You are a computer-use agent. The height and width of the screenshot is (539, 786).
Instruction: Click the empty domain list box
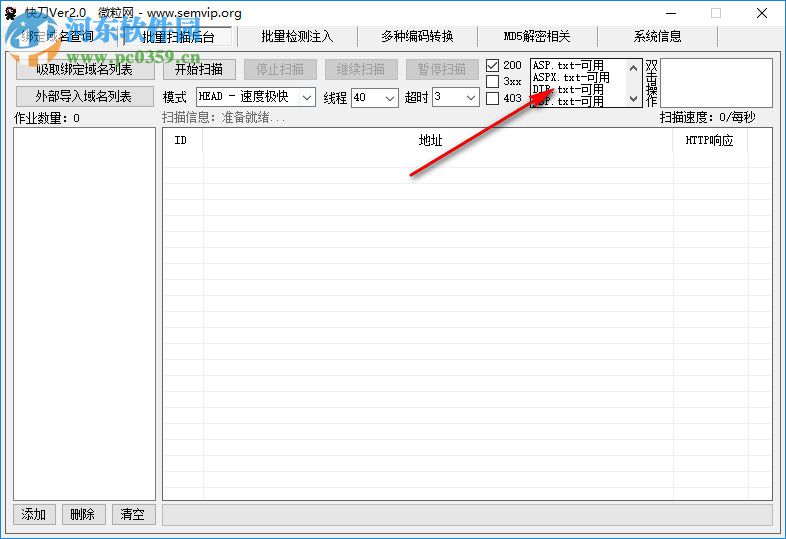84,313
